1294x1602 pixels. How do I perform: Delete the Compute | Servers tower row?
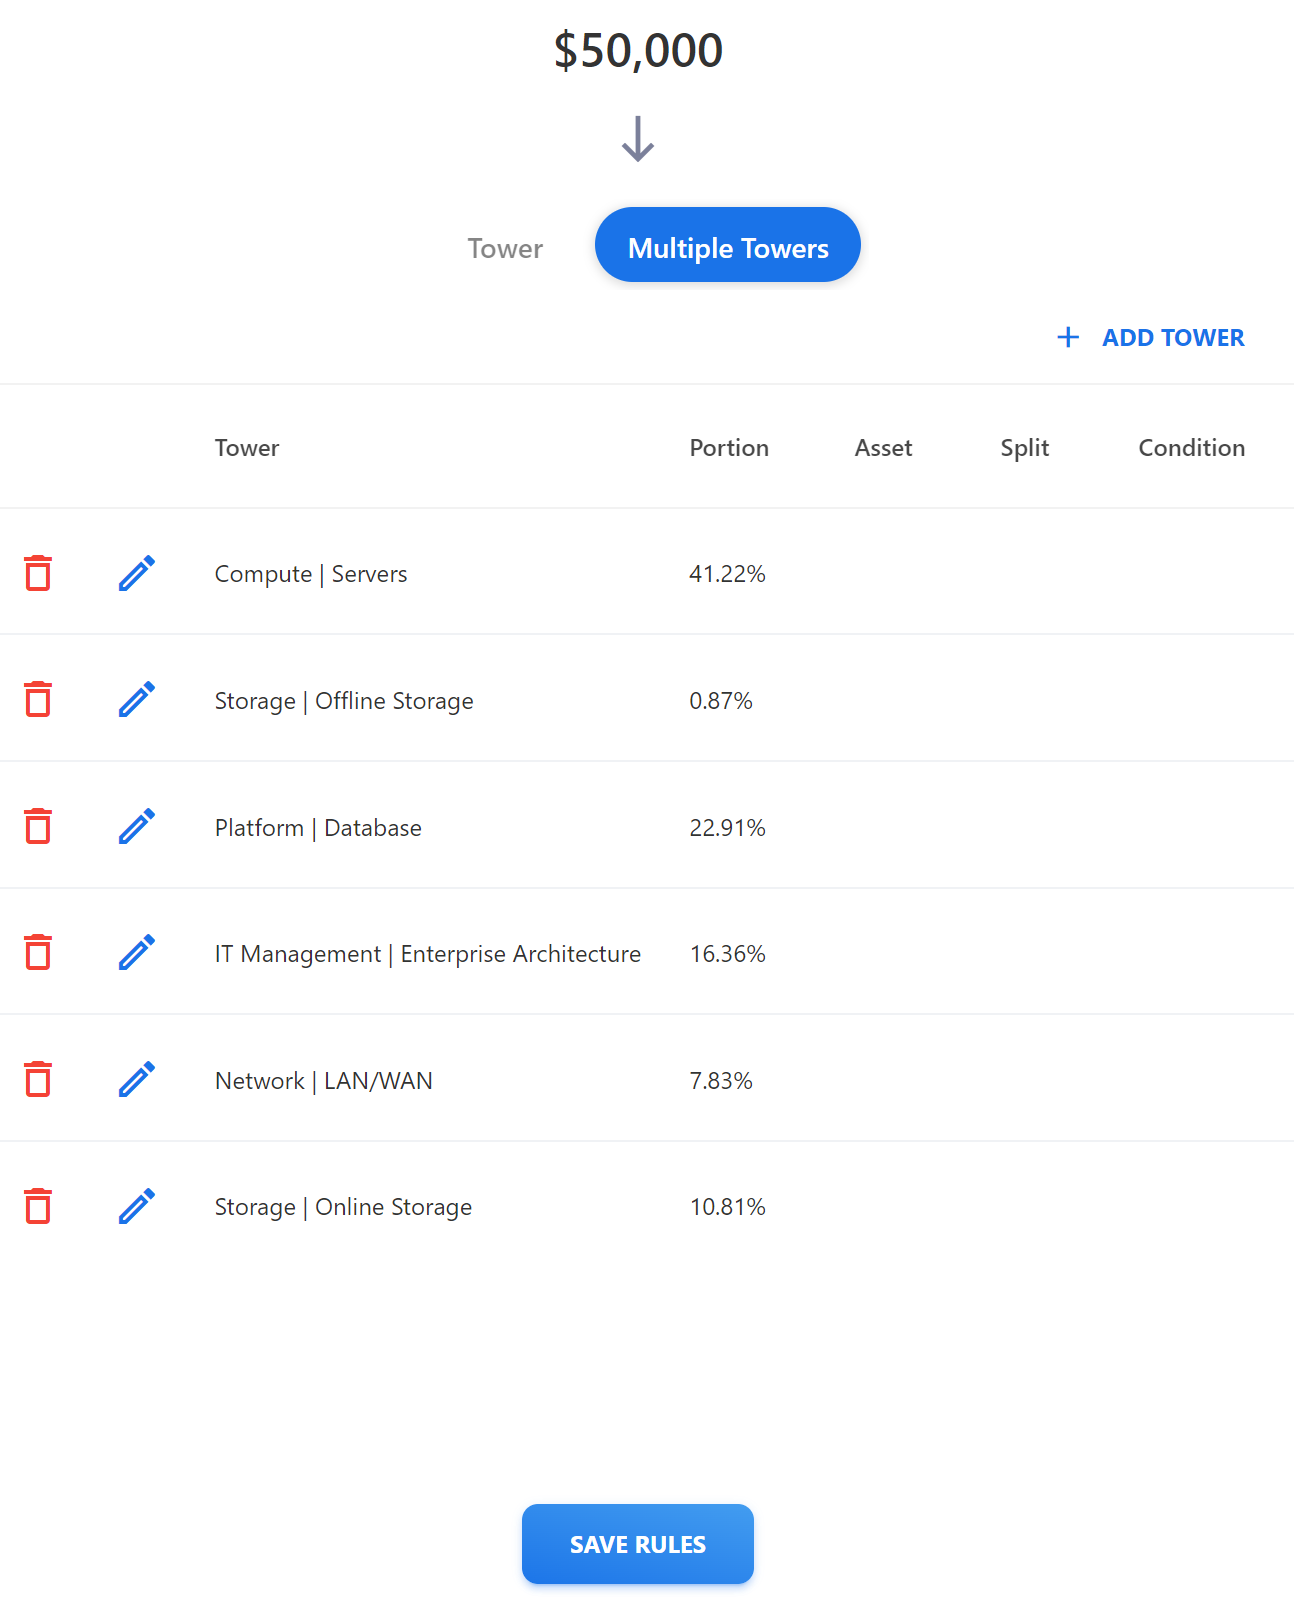click(x=38, y=573)
